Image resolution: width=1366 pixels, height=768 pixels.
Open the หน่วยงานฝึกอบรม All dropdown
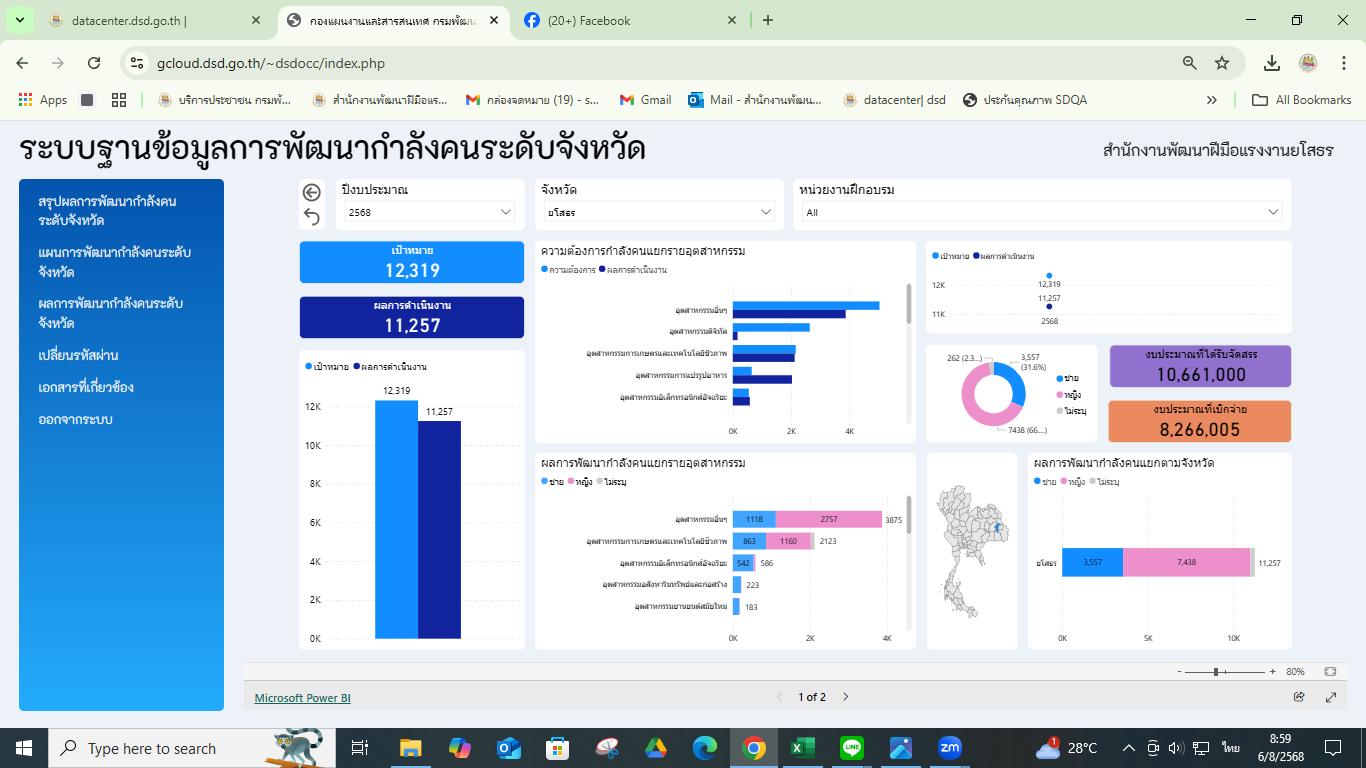pos(1041,212)
